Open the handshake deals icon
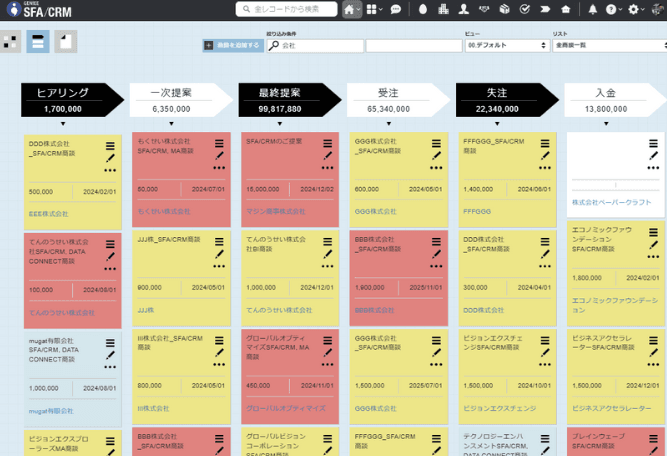 click(484, 9)
